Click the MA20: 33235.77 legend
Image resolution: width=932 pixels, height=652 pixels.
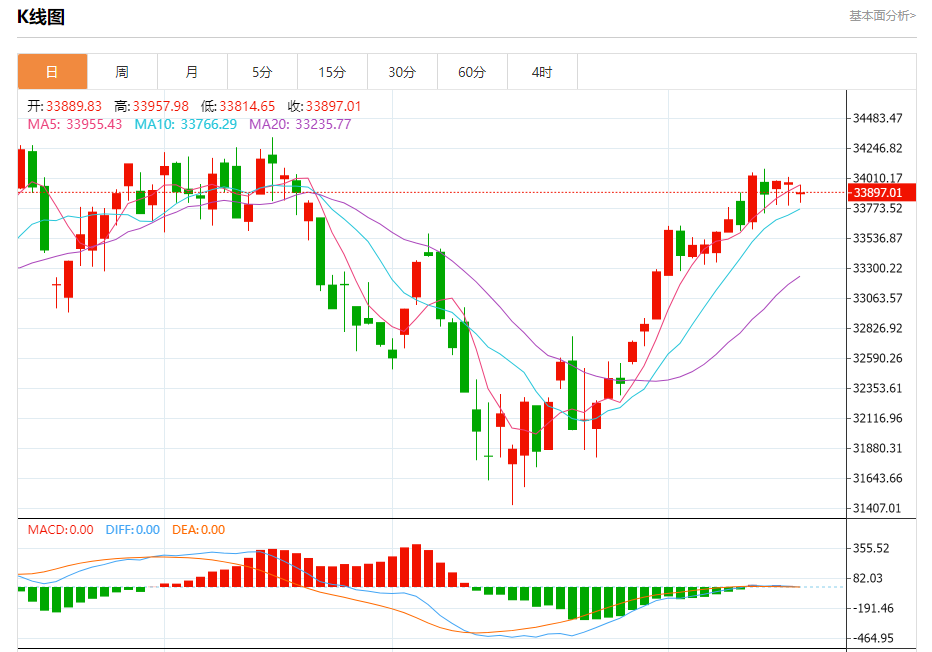300,124
